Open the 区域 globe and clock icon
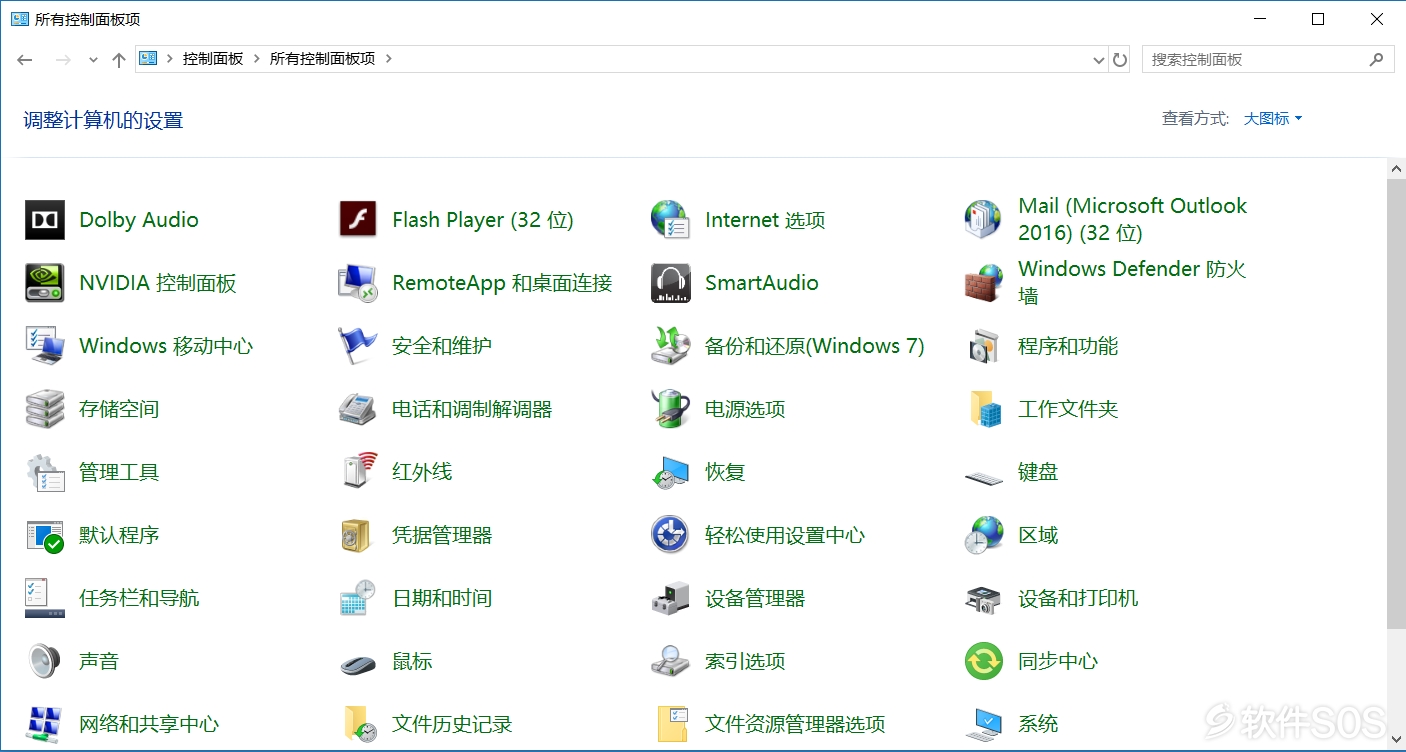Image resolution: width=1406 pixels, height=752 pixels. click(x=983, y=535)
